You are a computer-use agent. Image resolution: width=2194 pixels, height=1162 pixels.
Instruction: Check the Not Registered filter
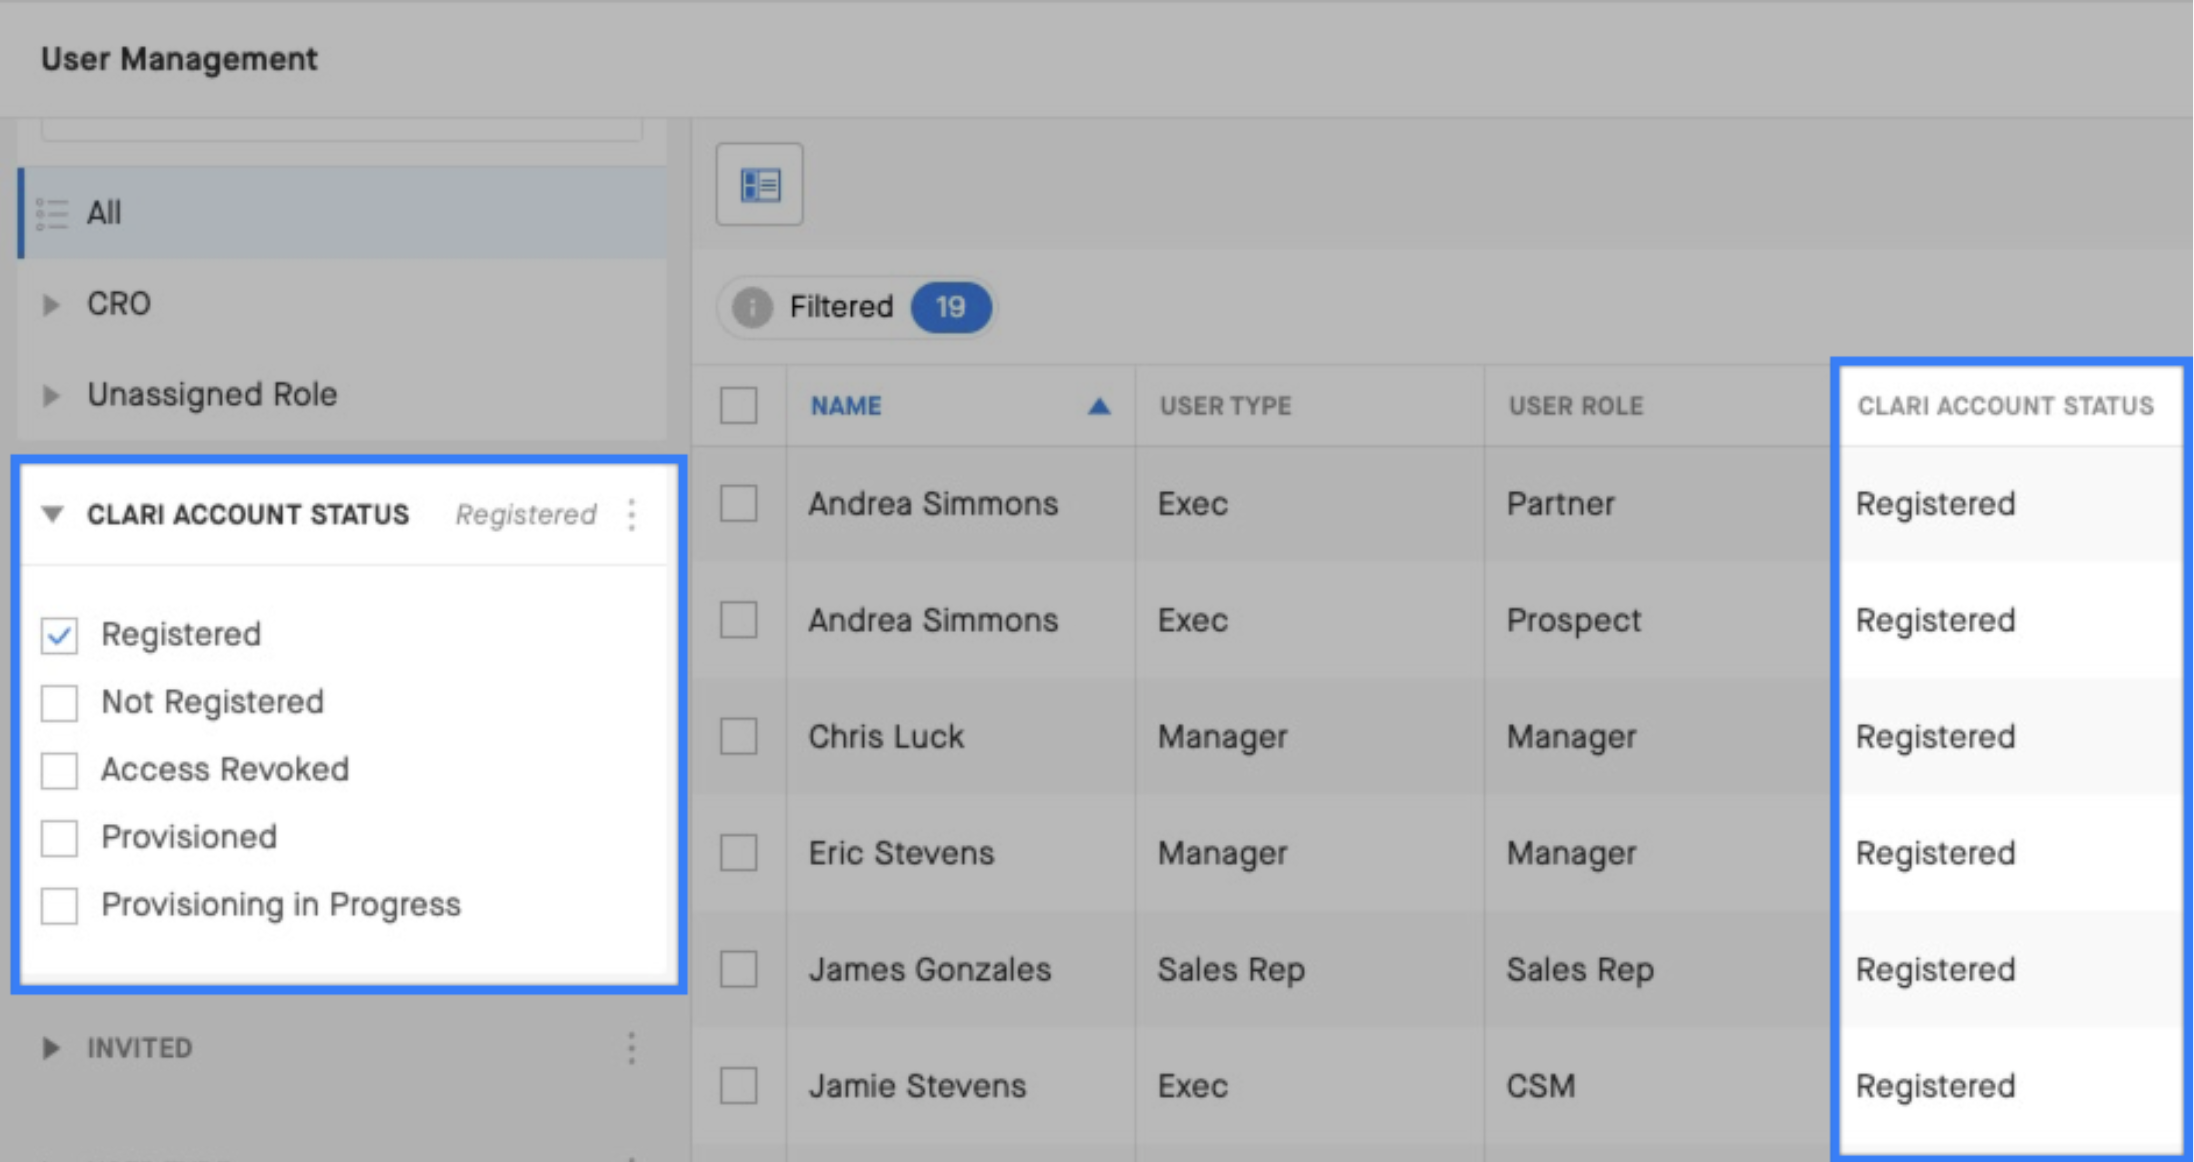pos(59,703)
